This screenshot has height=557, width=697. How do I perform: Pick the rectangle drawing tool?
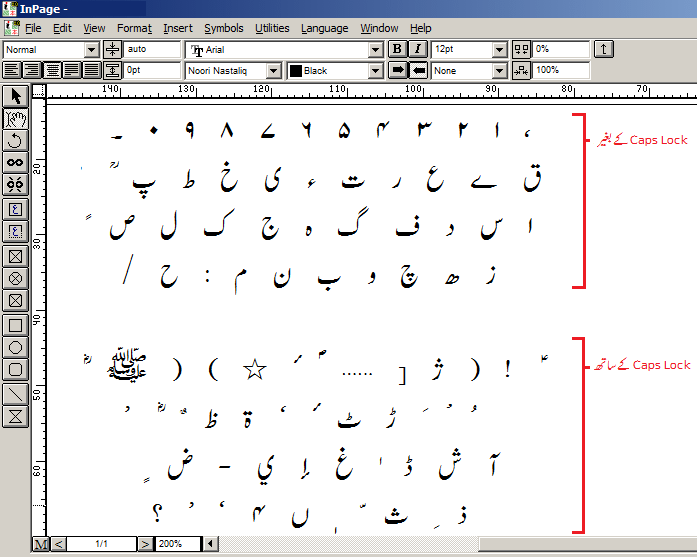point(15,325)
